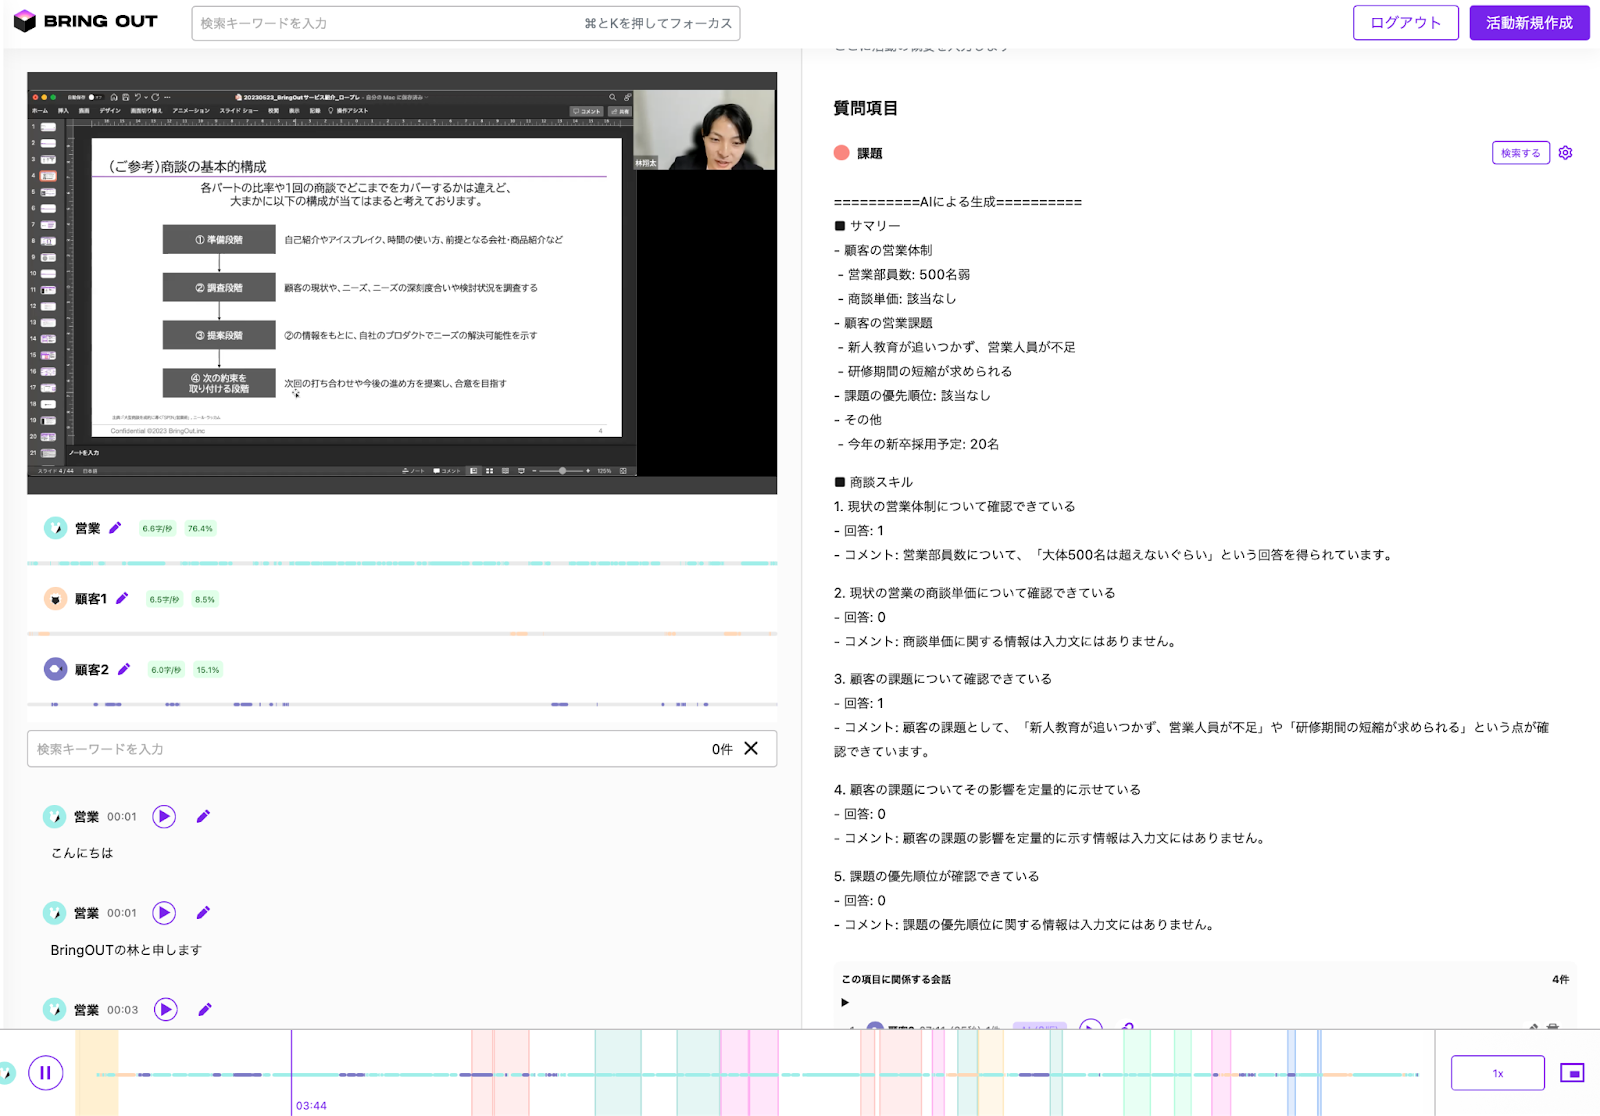This screenshot has width=1600, height=1116.
Task: Click the 顧客1 speed badge 6.5字/秒
Action: tap(164, 600)
